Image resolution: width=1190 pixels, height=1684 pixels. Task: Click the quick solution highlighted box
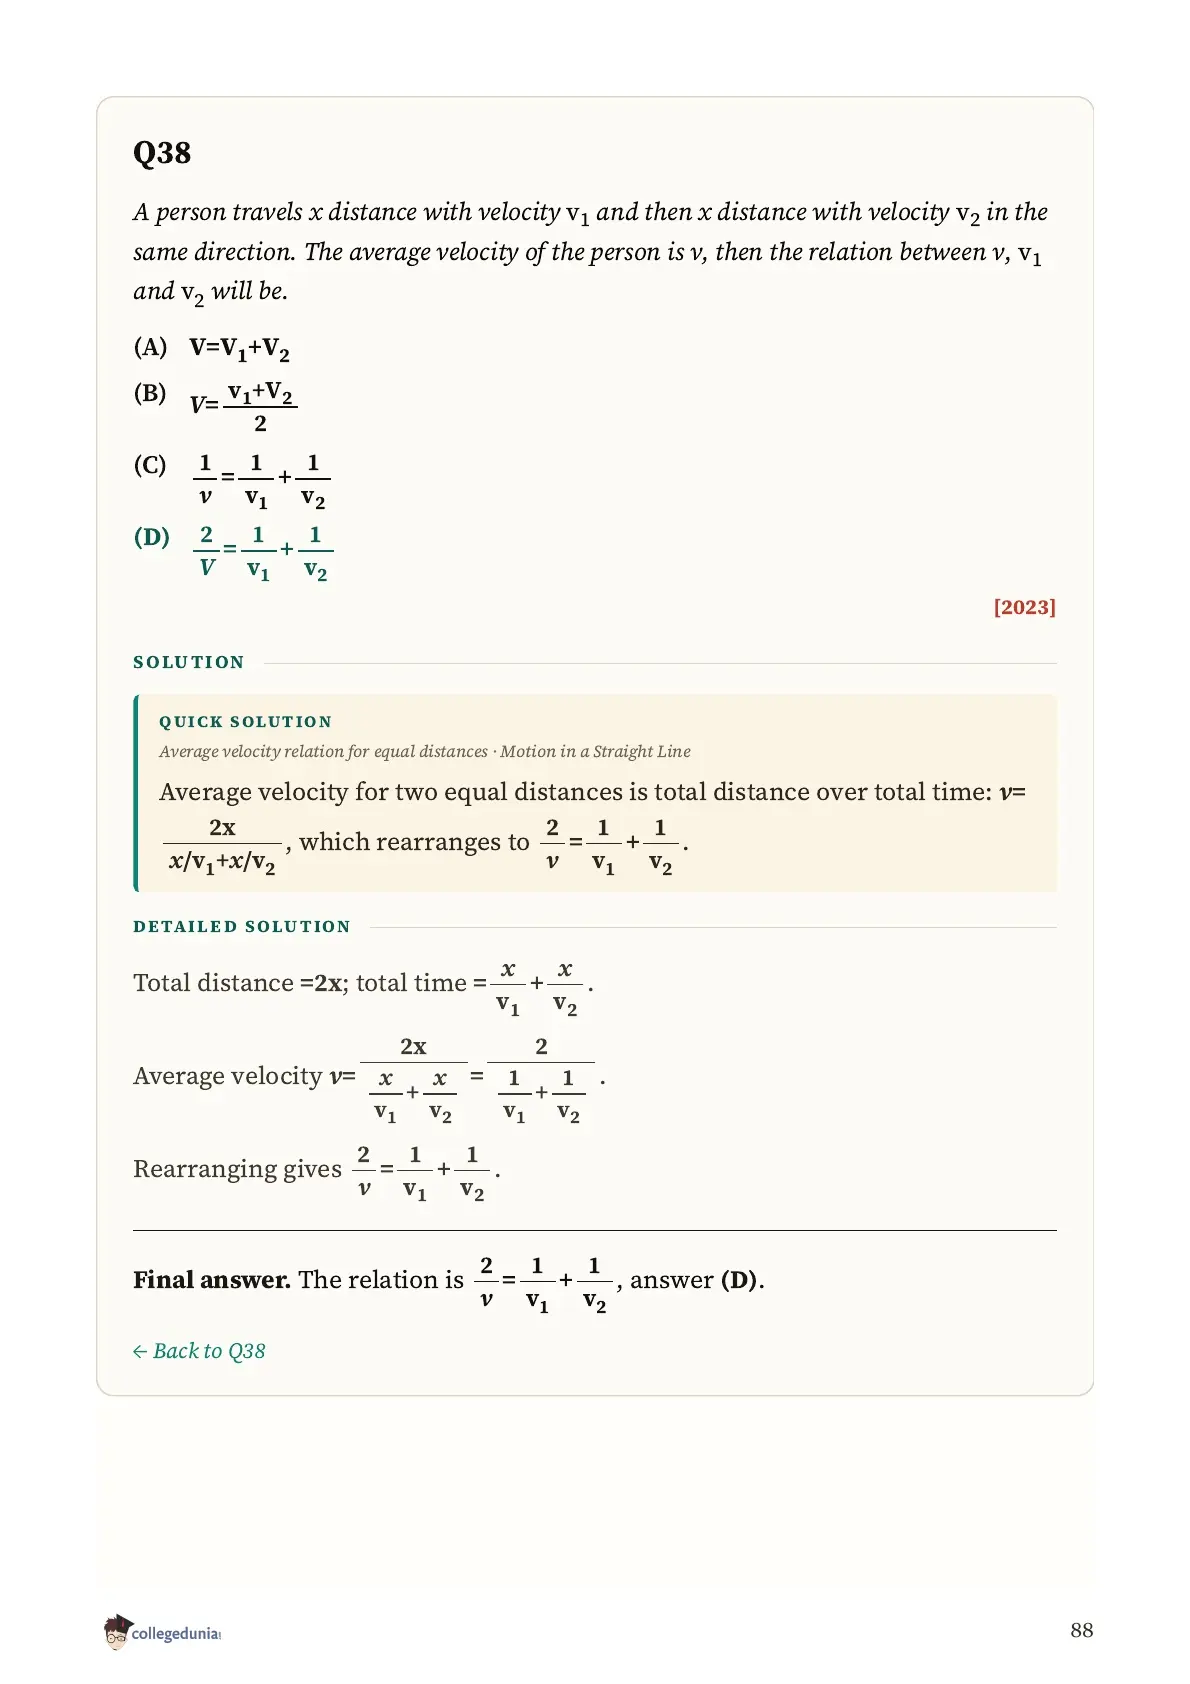point(595,793)
